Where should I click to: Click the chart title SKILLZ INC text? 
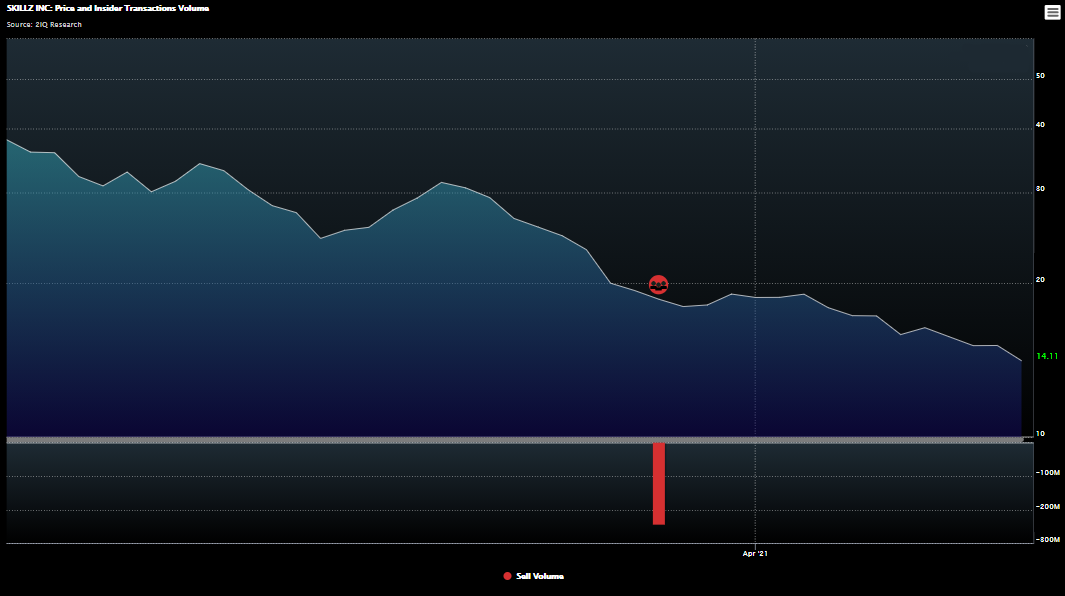[x=108, y=8]
